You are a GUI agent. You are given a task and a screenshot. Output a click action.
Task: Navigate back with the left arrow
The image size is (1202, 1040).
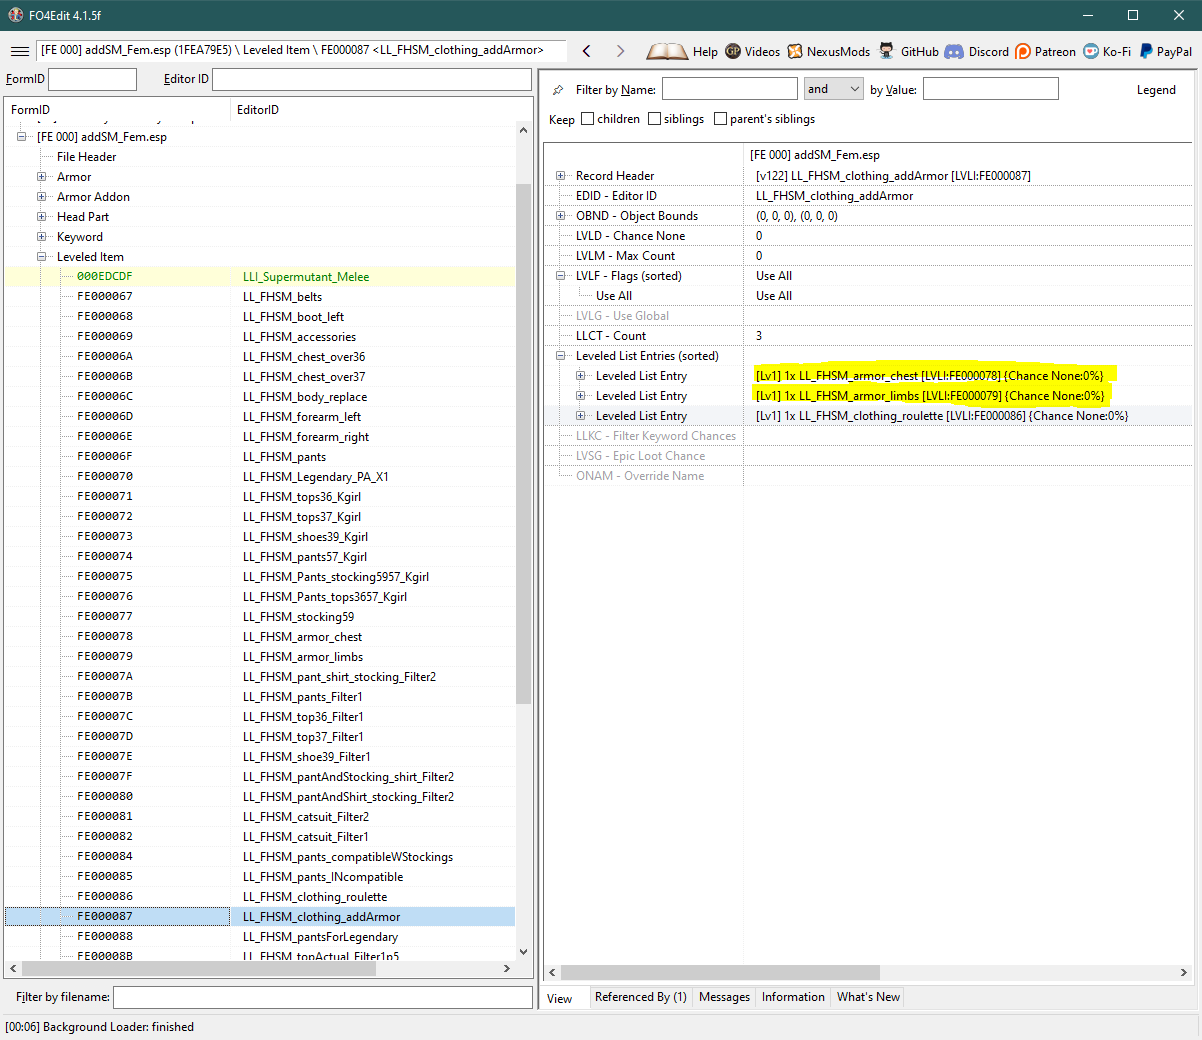587,51
